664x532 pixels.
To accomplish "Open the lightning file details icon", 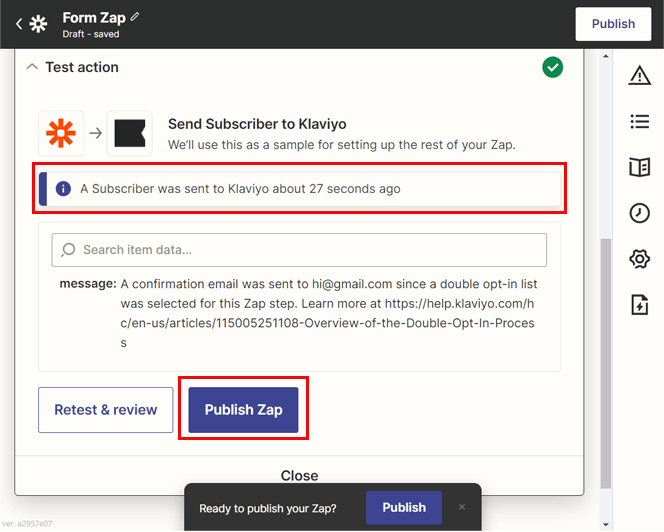I will coord(639,305).
